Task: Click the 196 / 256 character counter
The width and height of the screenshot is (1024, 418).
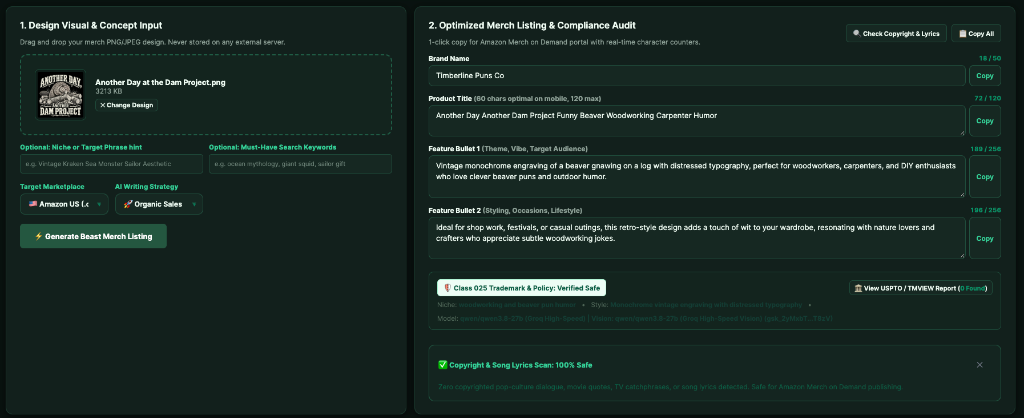Action: tap(986, 210)
